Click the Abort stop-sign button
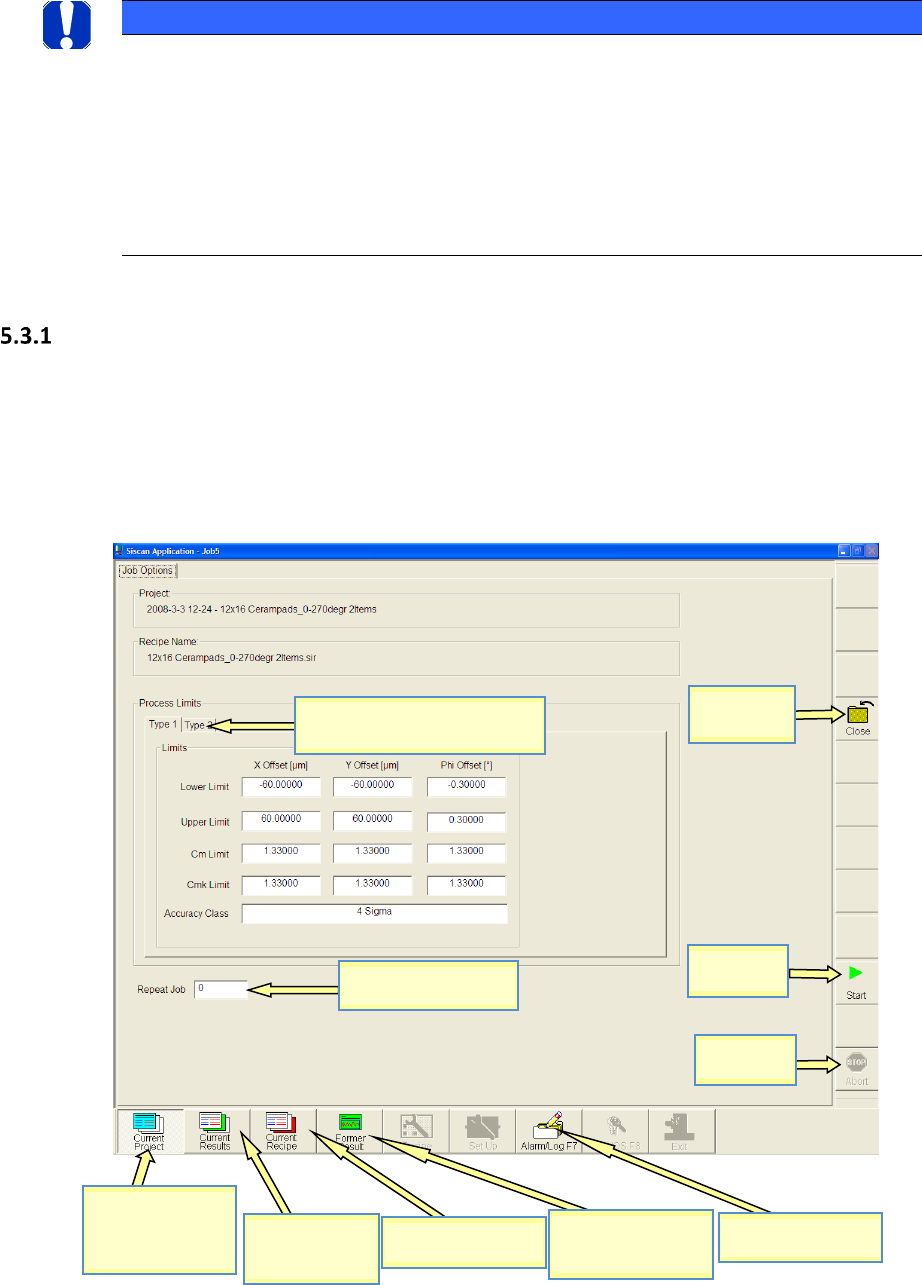Image resolution: width=922 pixels, height=1285 pixels. coord(857,1069)
